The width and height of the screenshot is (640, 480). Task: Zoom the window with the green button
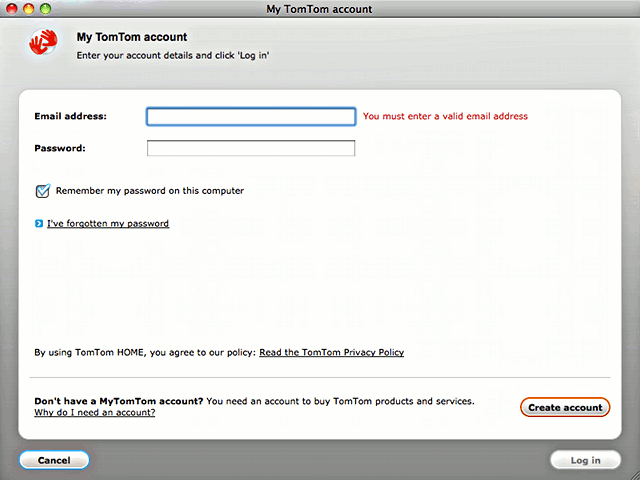coord(45,8)
